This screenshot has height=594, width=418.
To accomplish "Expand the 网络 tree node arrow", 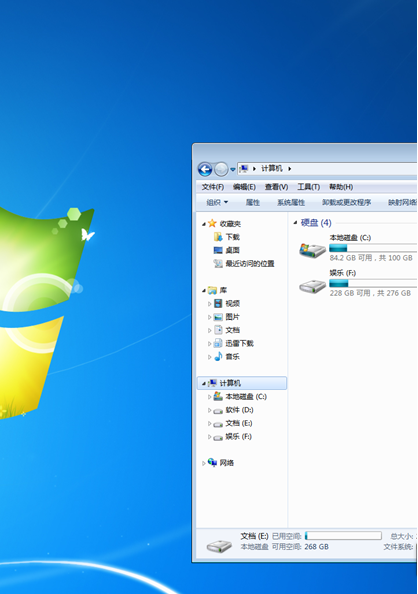I will click(x=204, y=463).
